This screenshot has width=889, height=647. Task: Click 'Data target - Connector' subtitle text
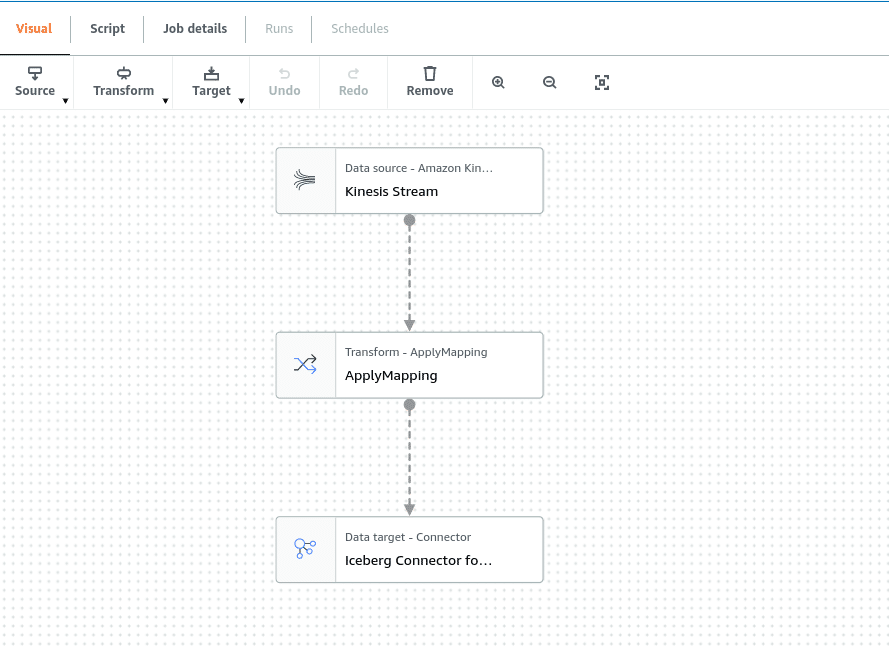(408, 537)
